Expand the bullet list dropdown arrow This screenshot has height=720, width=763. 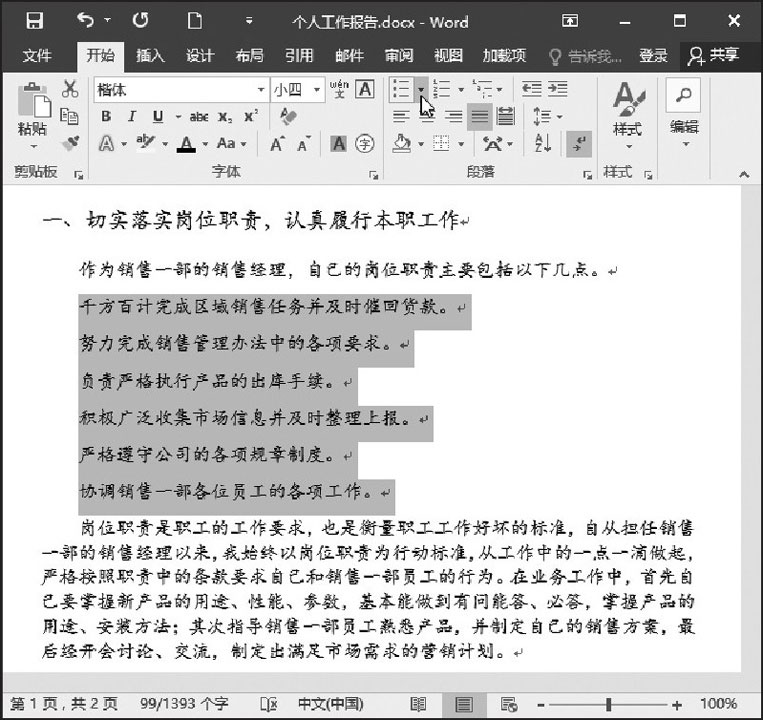pyautogui.click(x=421, y=90)
